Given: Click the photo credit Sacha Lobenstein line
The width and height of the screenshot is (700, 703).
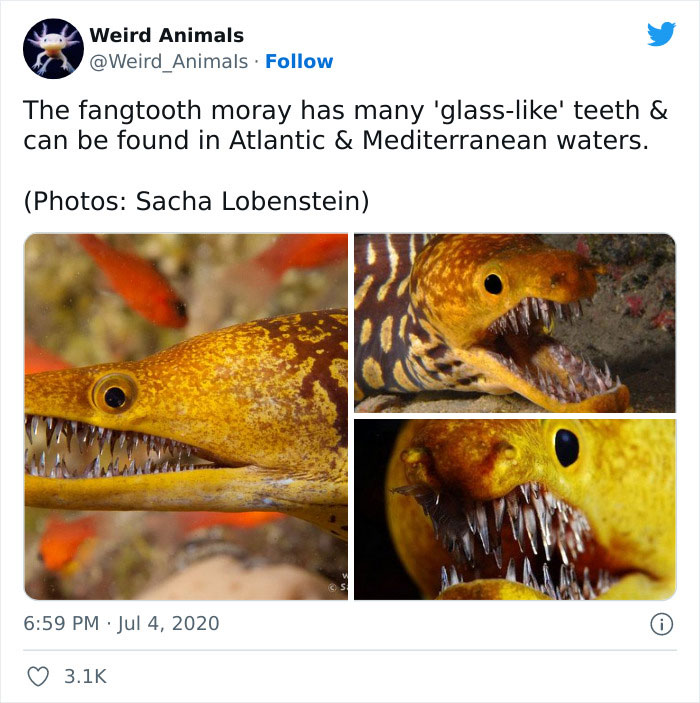Looking at the screenshot, I should coord(196,201).
